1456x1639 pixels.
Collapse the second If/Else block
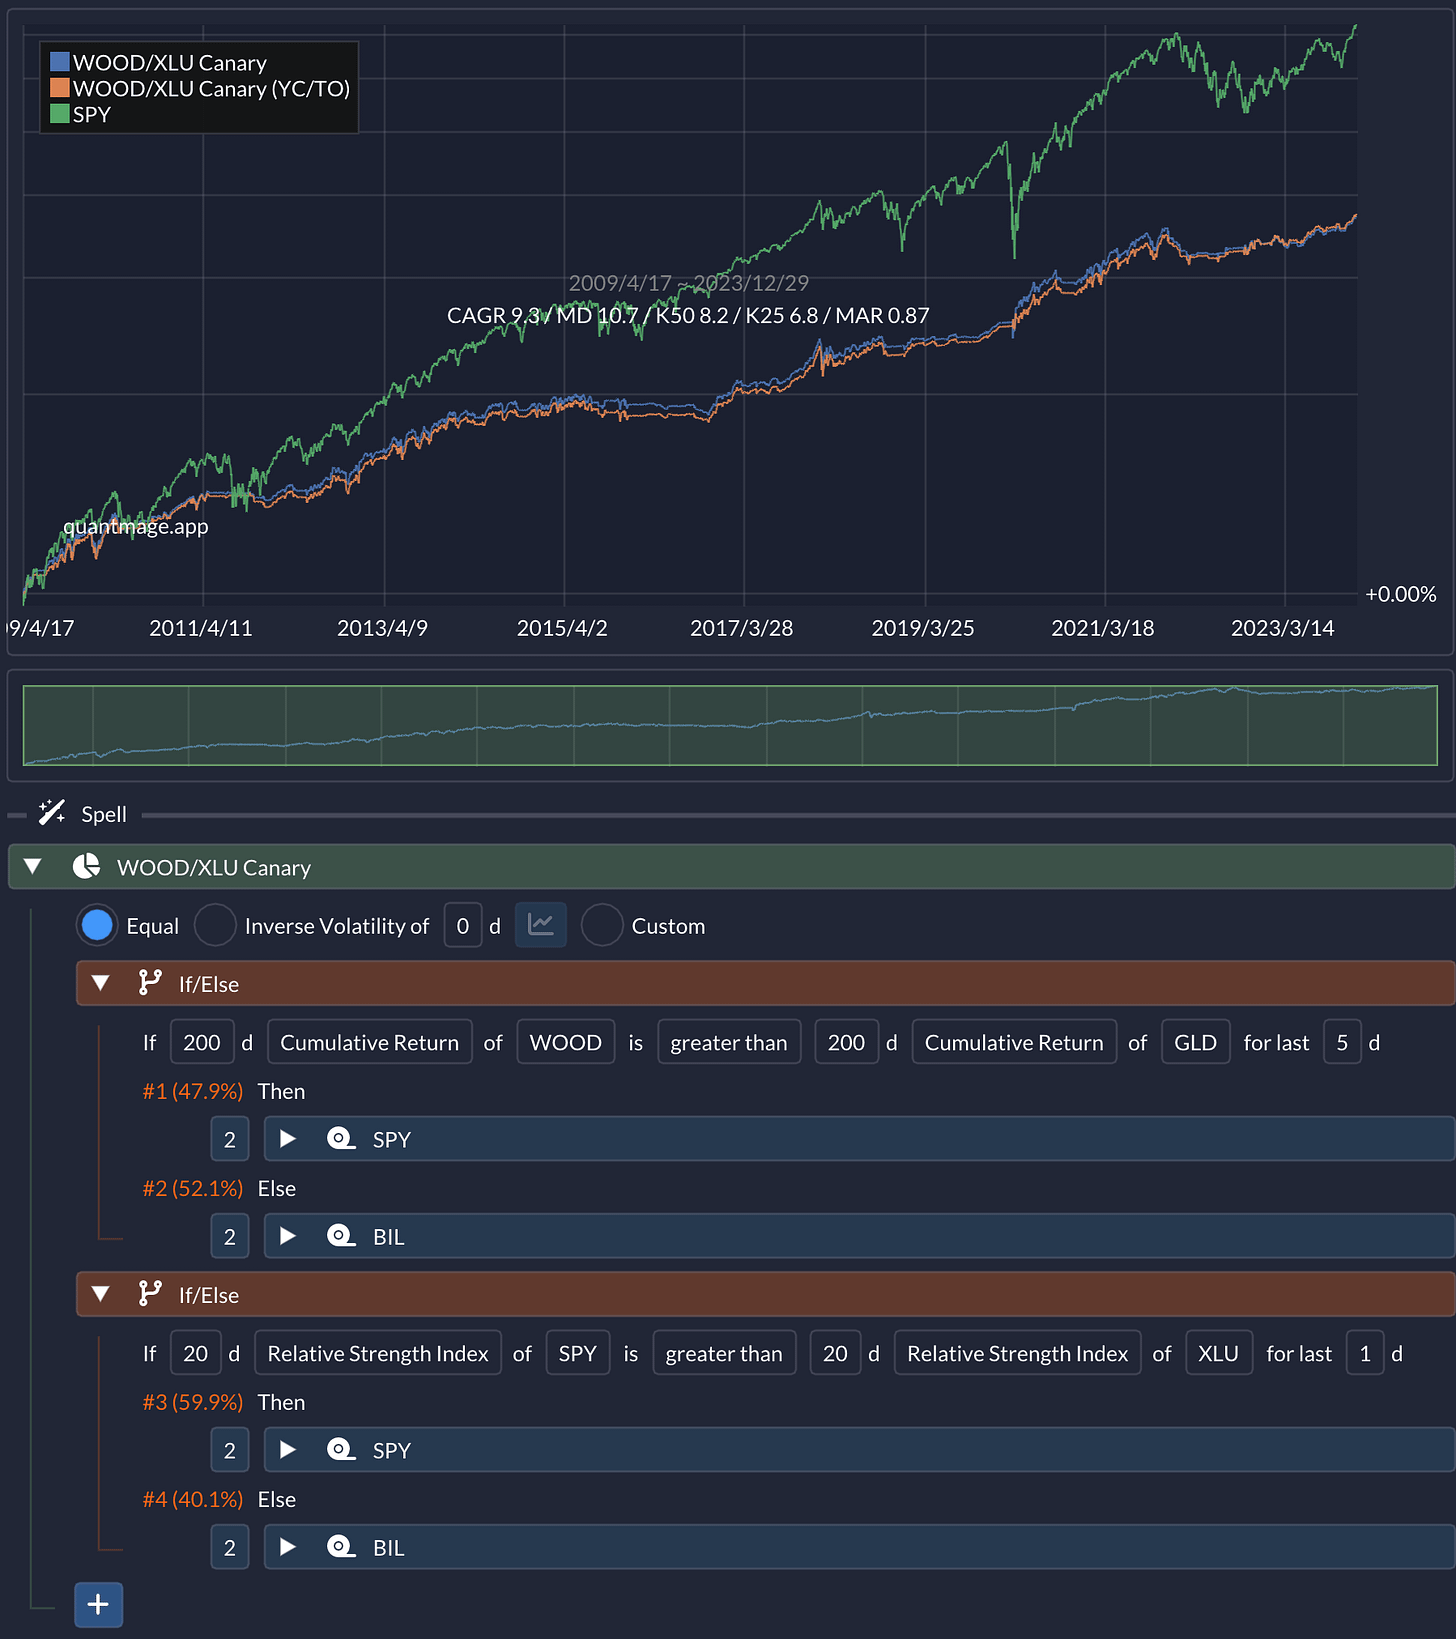[101, 1294]
